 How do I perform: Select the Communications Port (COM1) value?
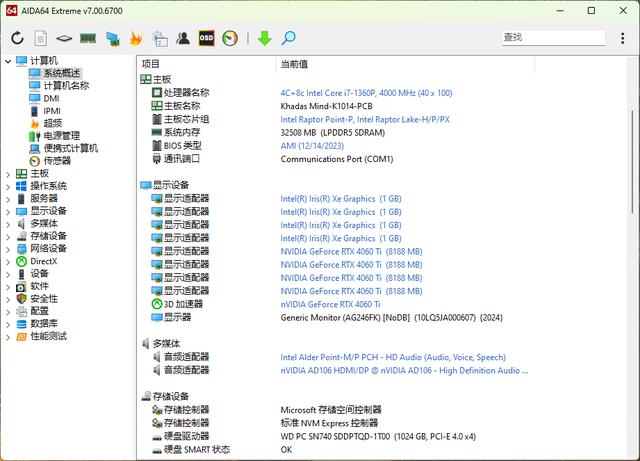pos(337,159)
